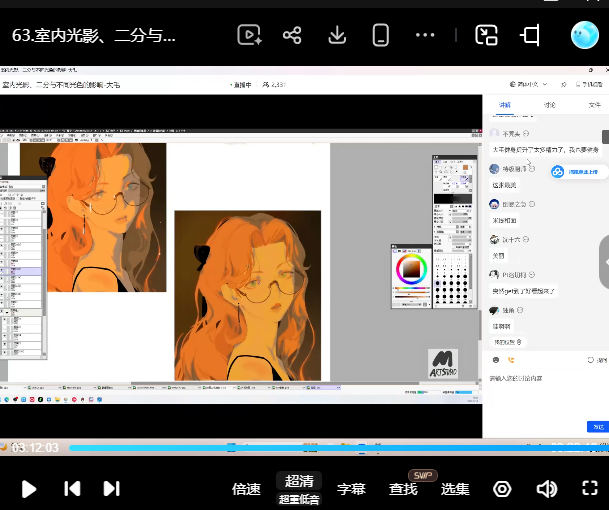Click the brush size dots grid
The image size is (609, 510).
pyautogui.click(x=451, y=280)
